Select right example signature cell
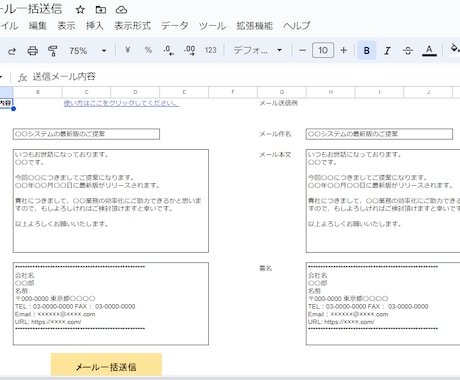The width and height of the screenshot is (460, 380). pos(383,304)
